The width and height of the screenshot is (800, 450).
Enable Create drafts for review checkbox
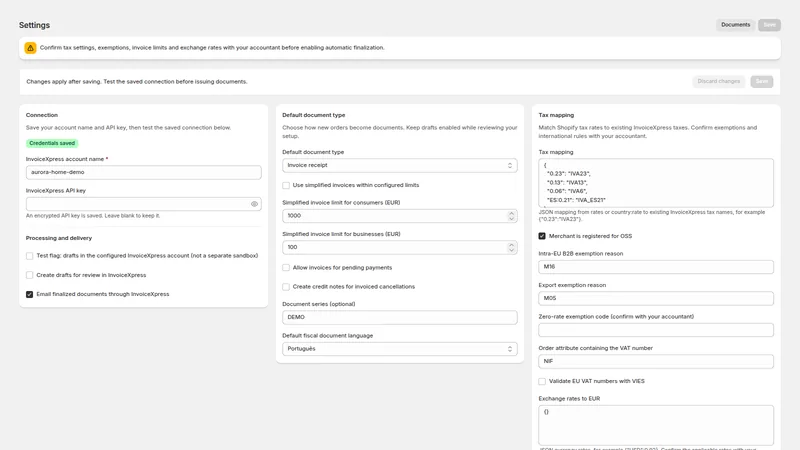coord(30,275)
